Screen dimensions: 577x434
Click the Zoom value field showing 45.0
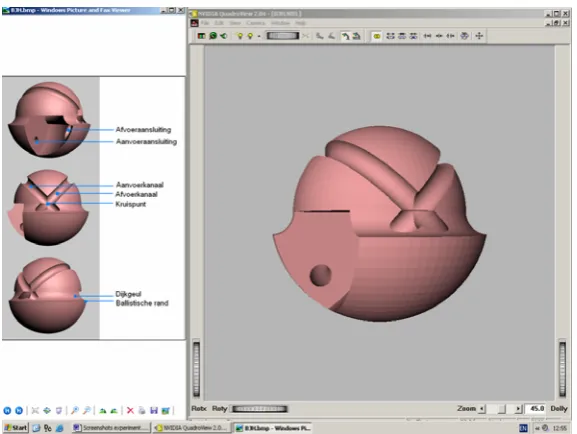click(535, 409)
